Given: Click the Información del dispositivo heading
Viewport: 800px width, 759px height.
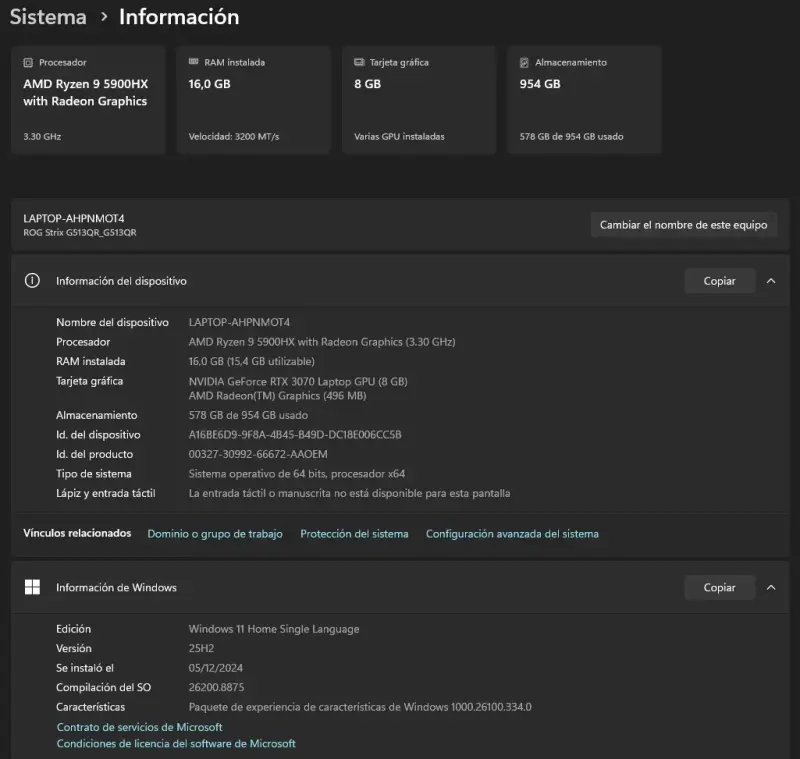Looking at the screenshot, I should [121, 281].
